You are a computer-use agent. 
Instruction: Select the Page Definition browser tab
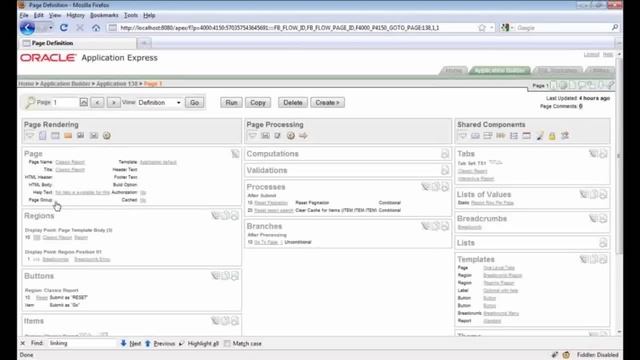[x=78, y=43]
